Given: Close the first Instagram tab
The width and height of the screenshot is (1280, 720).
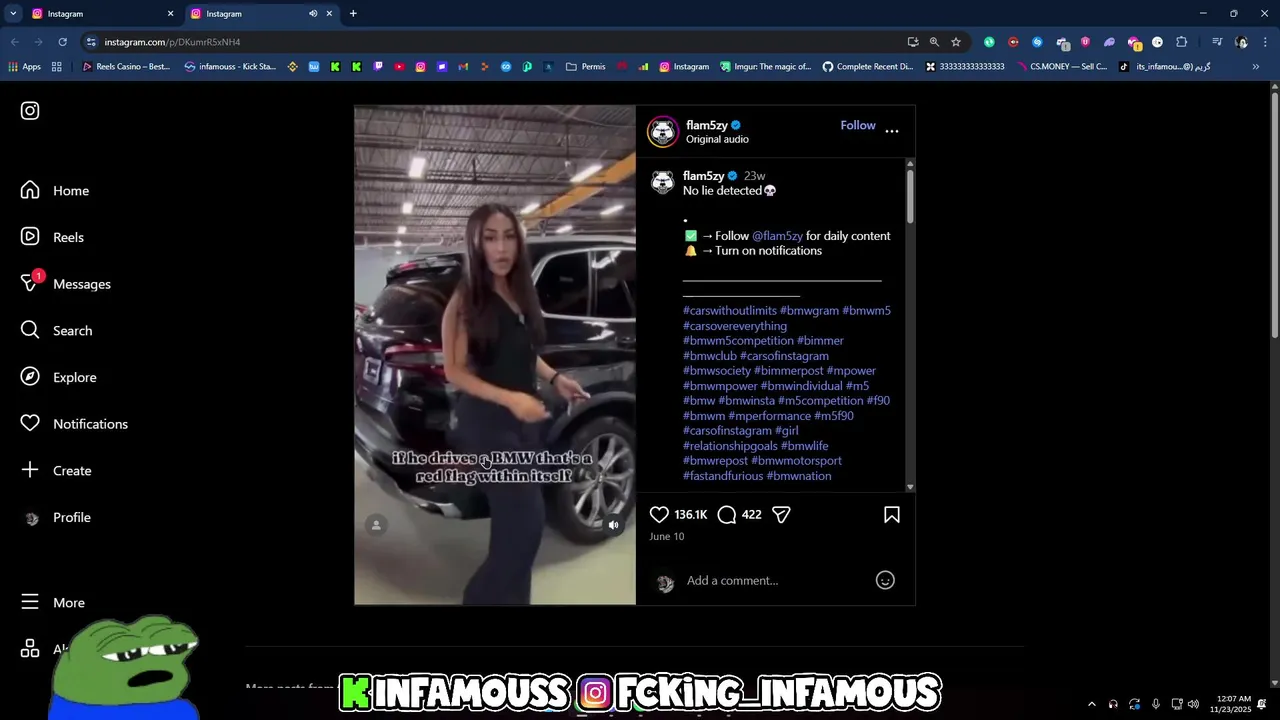Looking at the screenshot, I should 170,14.
